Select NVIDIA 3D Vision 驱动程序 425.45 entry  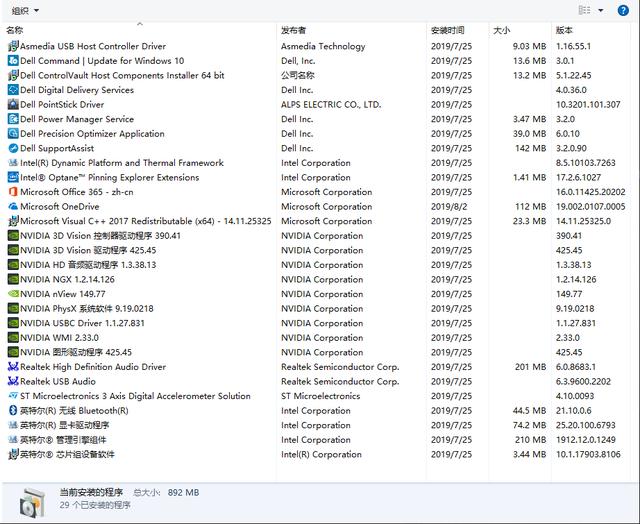[x=88, y=250]
